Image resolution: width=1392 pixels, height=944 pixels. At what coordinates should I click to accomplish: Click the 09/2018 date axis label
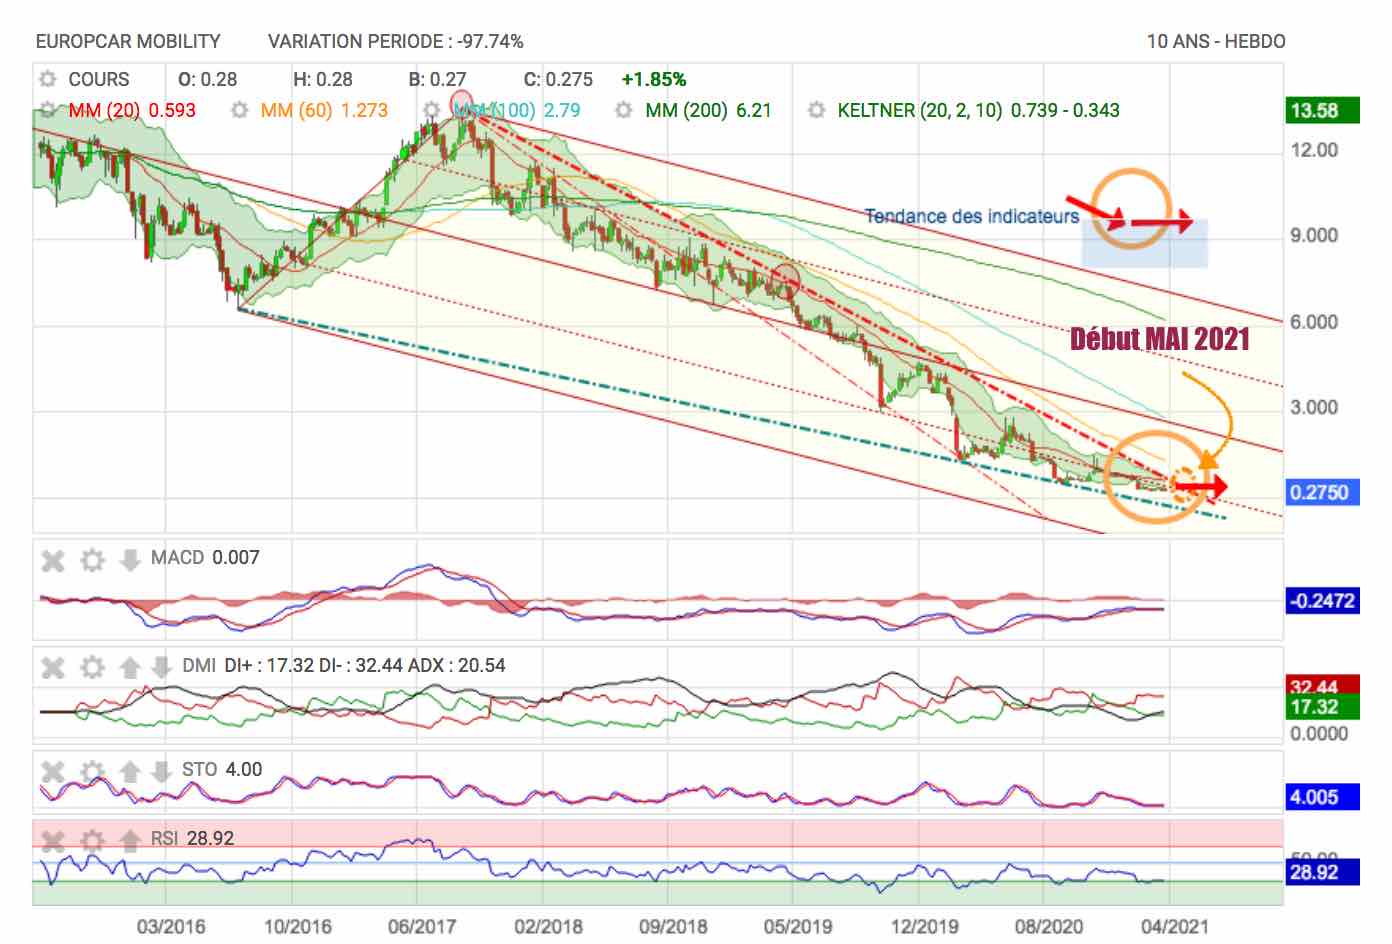coord(673,926)
